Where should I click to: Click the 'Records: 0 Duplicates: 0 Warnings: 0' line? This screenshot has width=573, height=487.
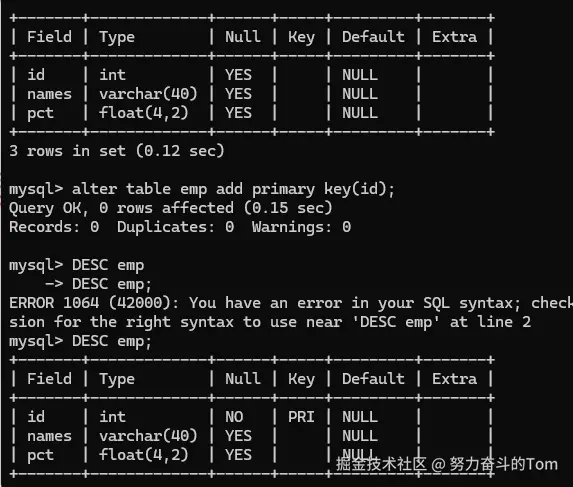click(x=180, y=227)
